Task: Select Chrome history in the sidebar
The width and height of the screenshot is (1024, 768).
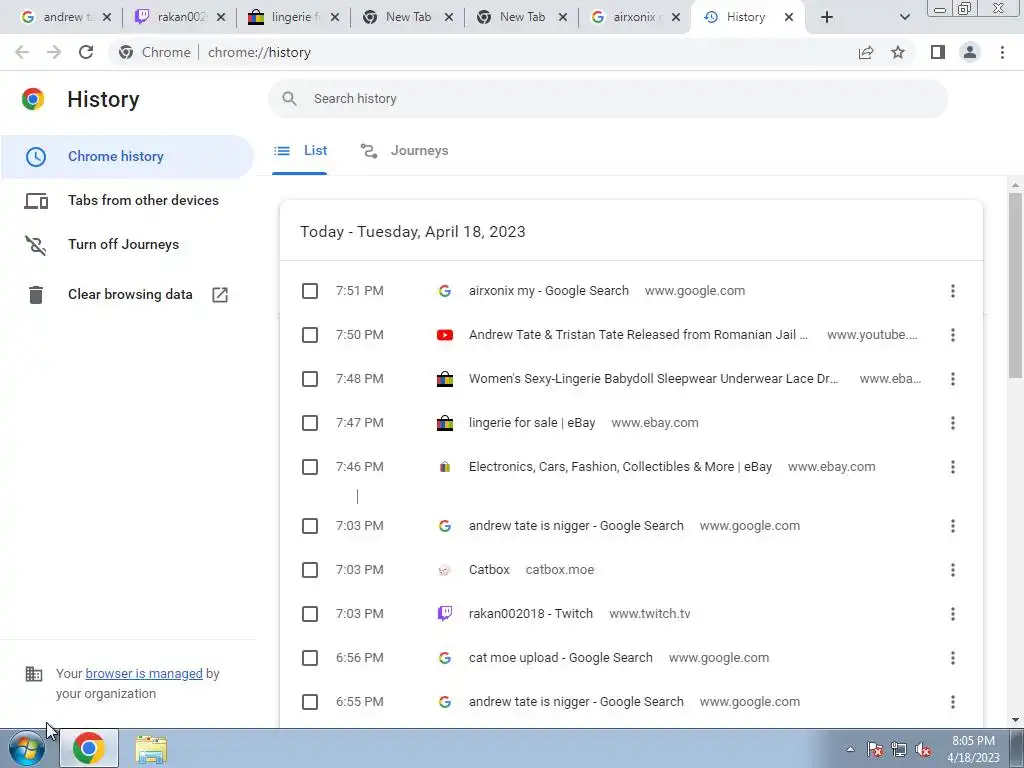Action: (127, 157)
